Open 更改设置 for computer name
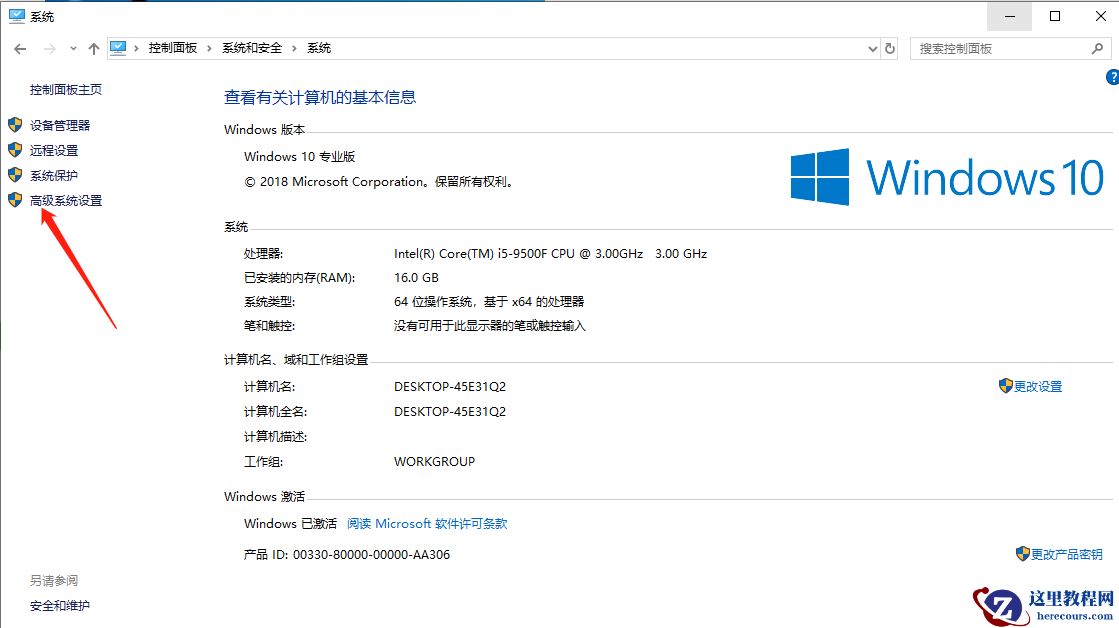This screenshot has height=628, width=1119. coord(1037,386)
